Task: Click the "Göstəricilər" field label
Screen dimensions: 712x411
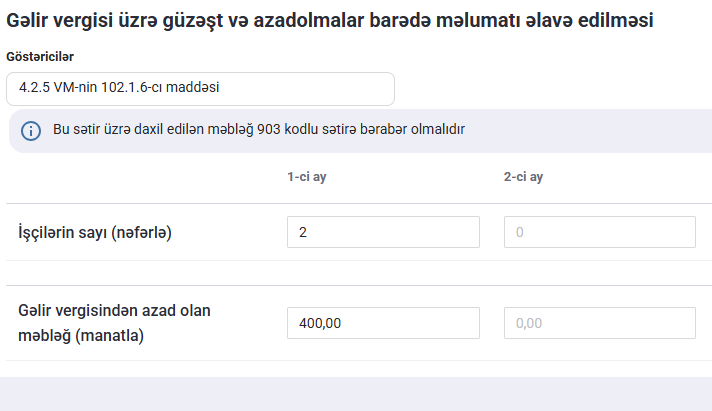Action: click(x=40, y=57)
